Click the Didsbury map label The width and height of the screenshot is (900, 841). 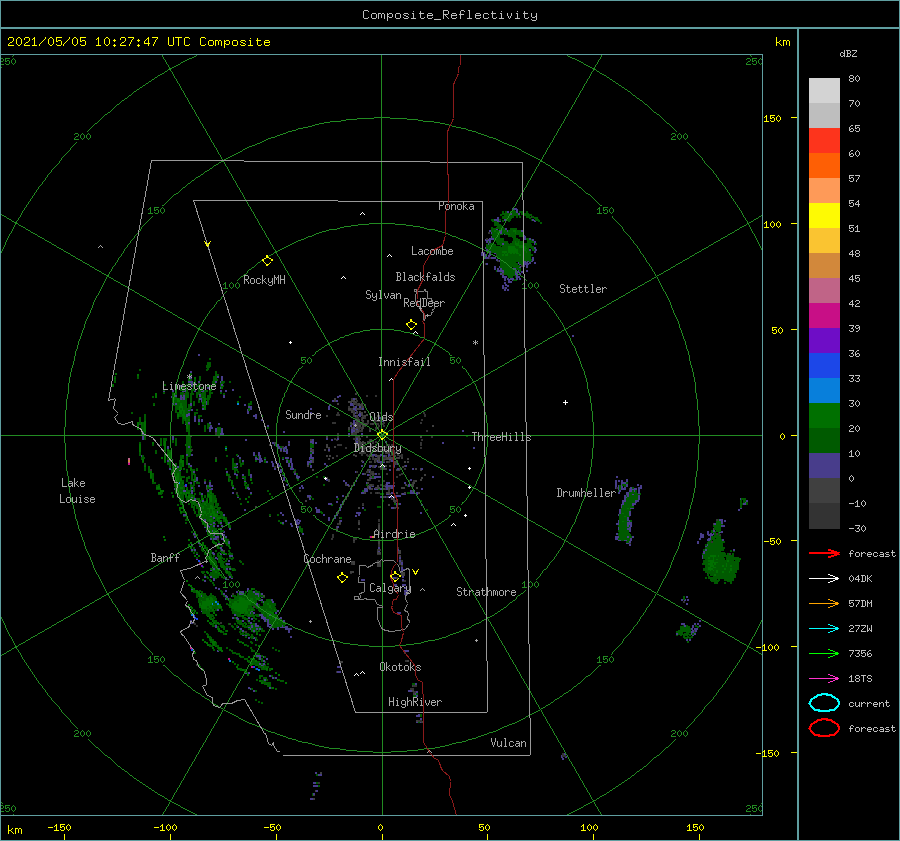[378, 448]
